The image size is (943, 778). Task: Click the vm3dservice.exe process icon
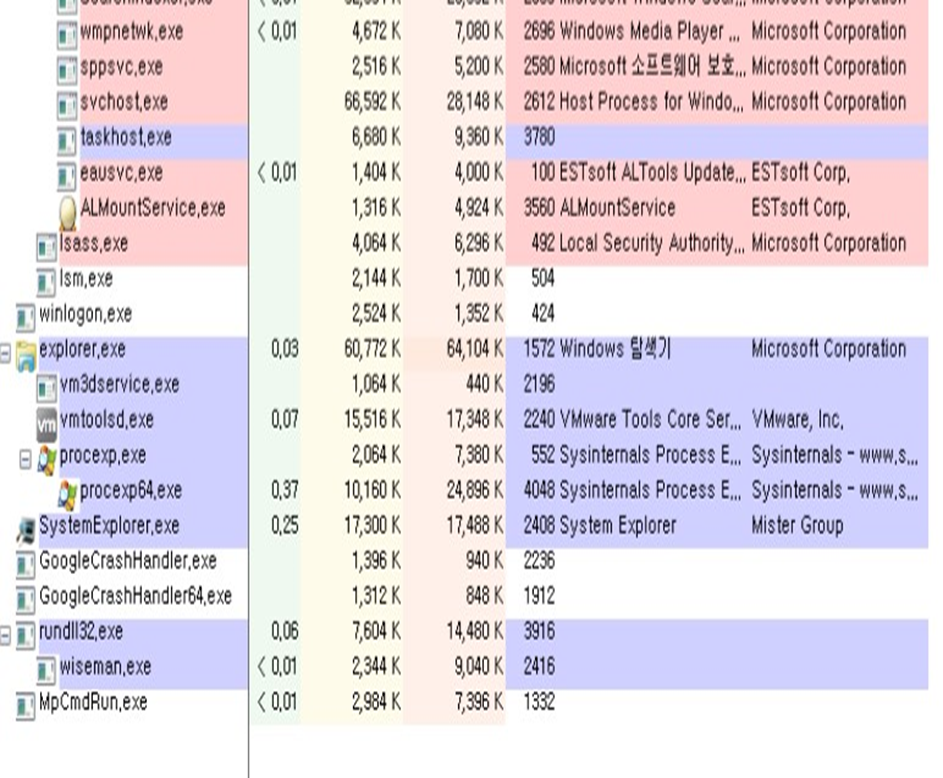[x=46, y=388]
